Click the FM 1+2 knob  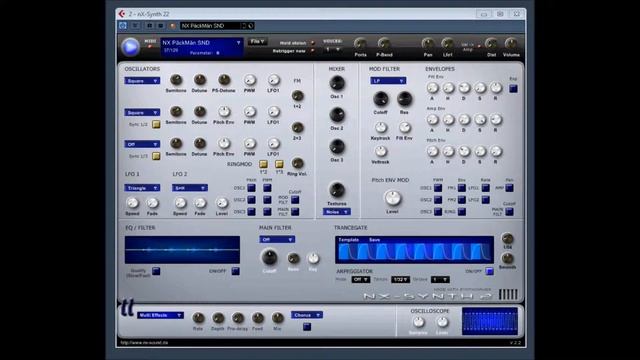[298, 96]
